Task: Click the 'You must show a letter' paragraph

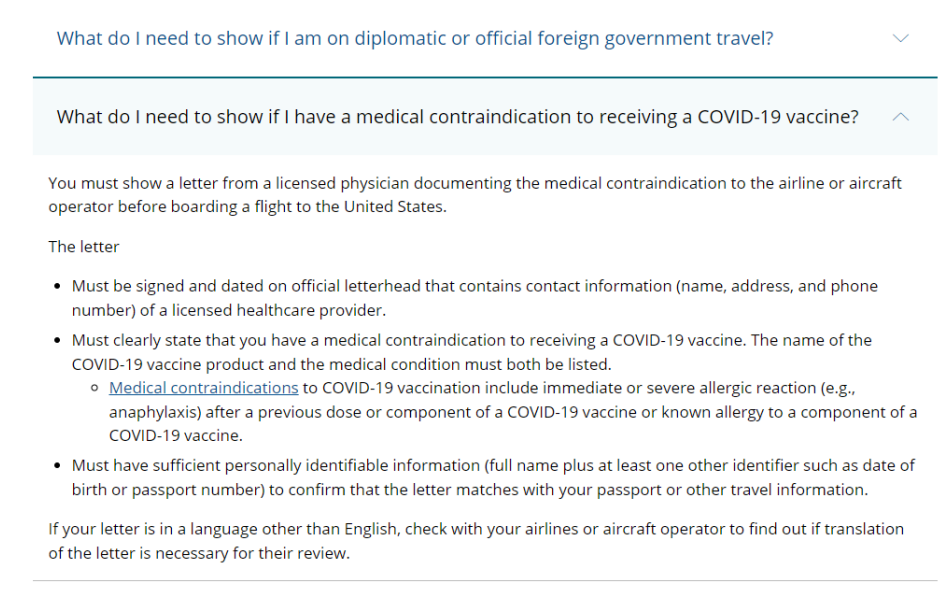Action: tap(475, 195)
